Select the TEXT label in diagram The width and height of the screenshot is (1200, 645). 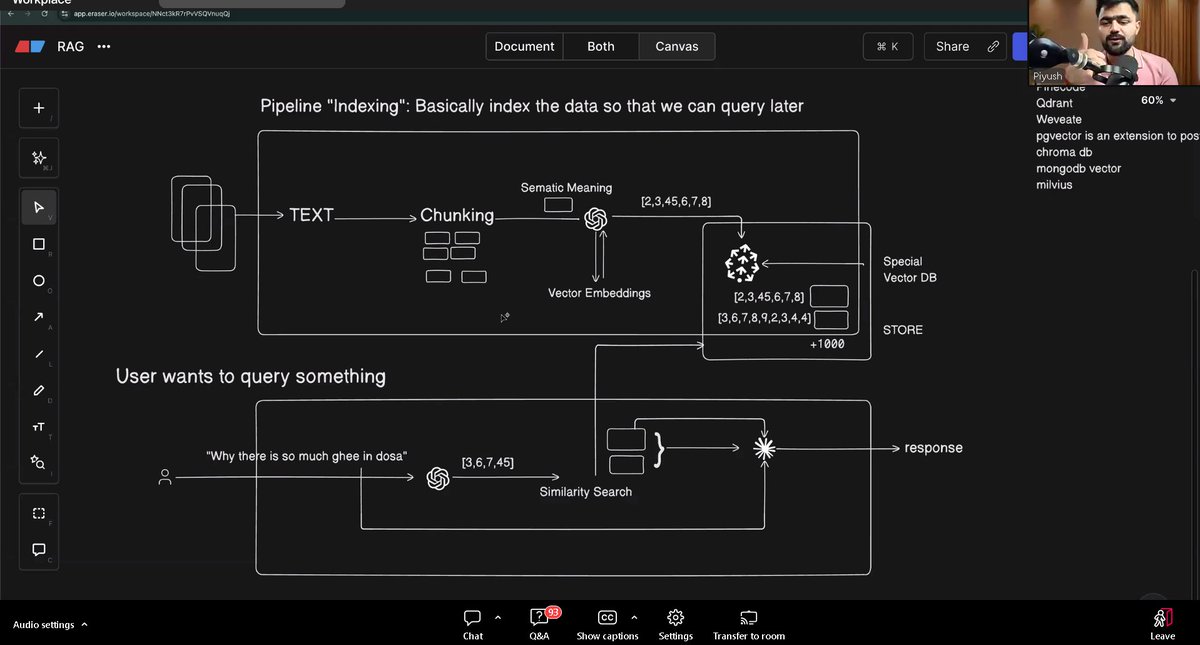[311, 215]
